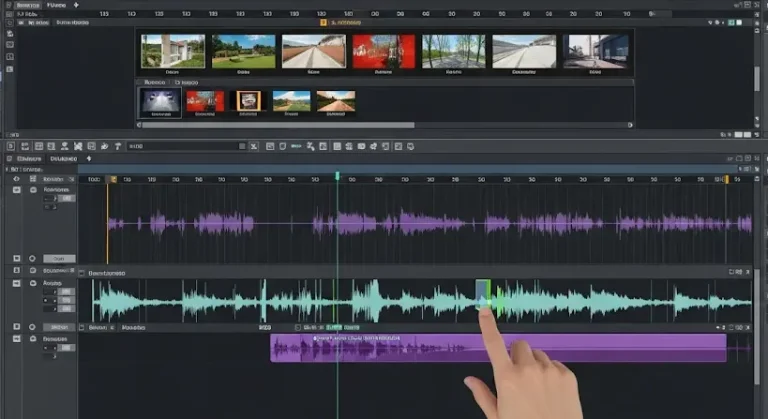The width and height of the screenshot is (768, 419).
Task: Toggle the round button on the bottom purple-clip track
Action: click(x=33, y=339)
